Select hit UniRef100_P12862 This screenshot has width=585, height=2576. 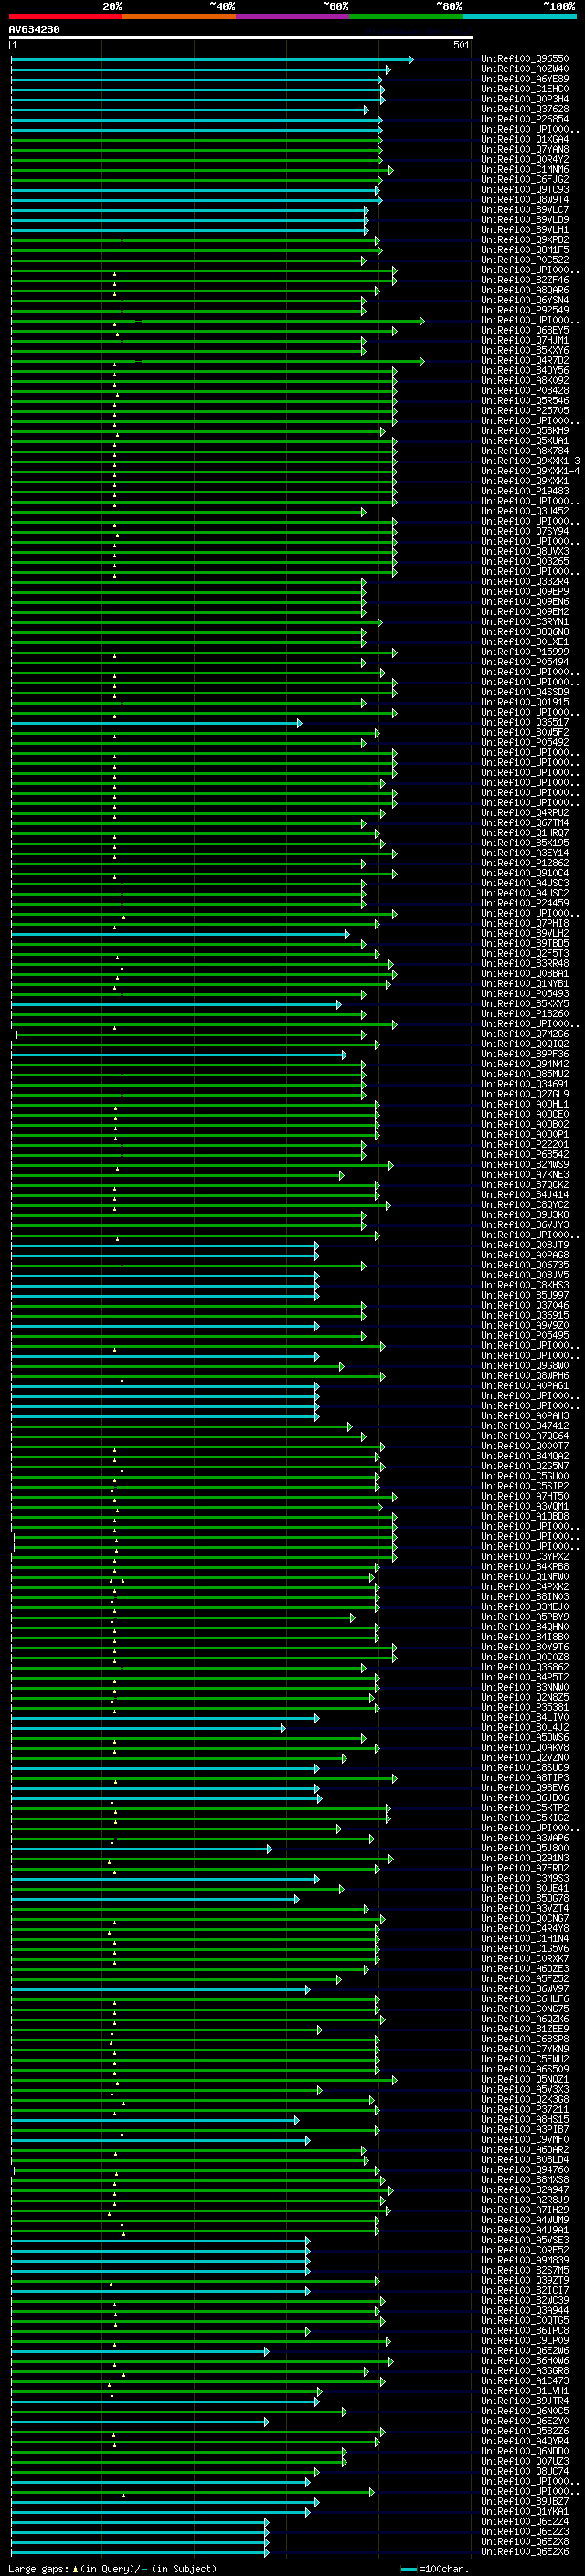click(x=525, y=863)
